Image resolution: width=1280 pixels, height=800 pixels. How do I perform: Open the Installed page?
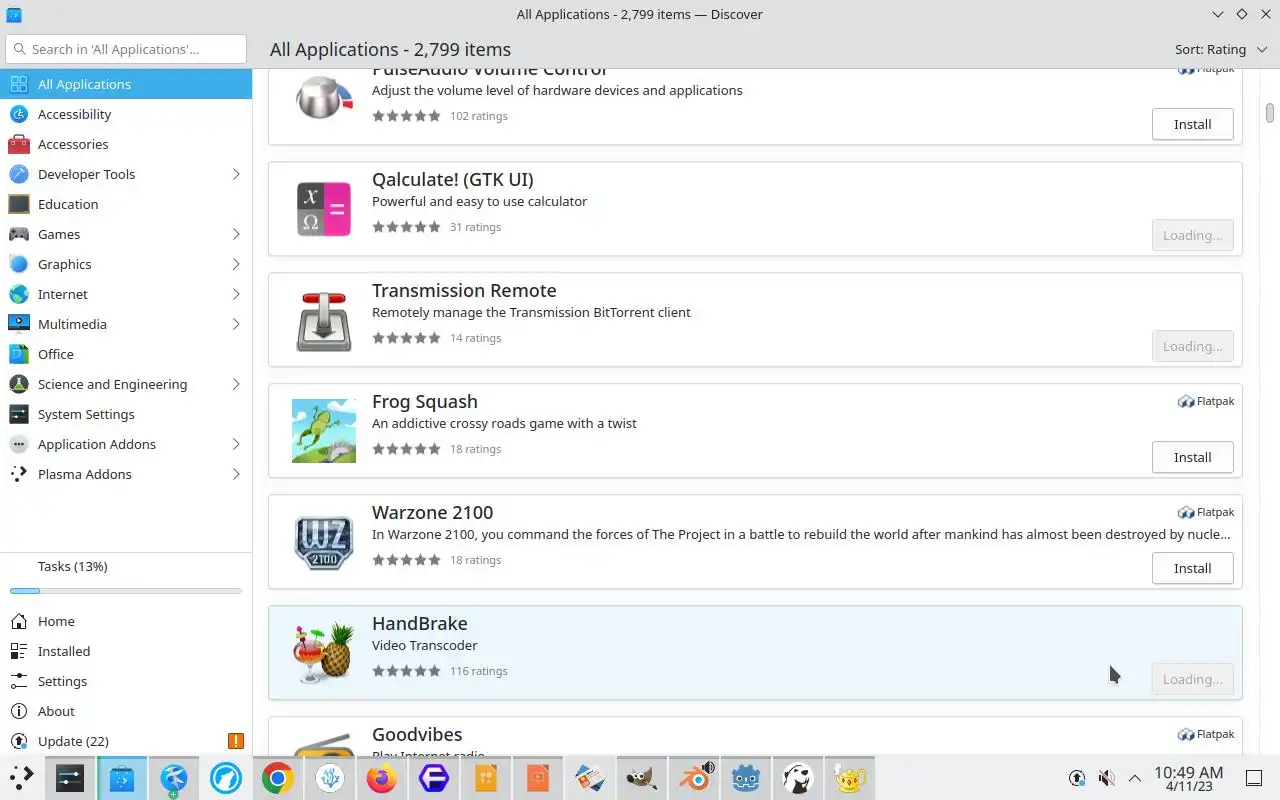tap(126, 651)
